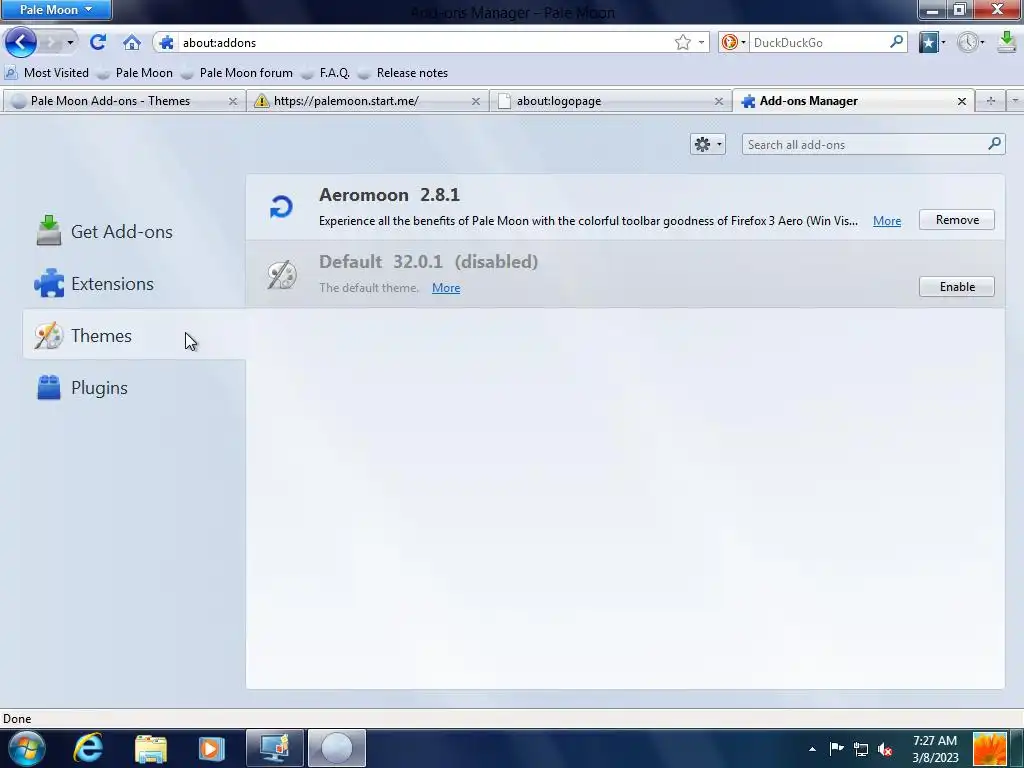Click the DuckDuckGo search engine icon
Screen dimensions: 1024x768
point(729,42)
